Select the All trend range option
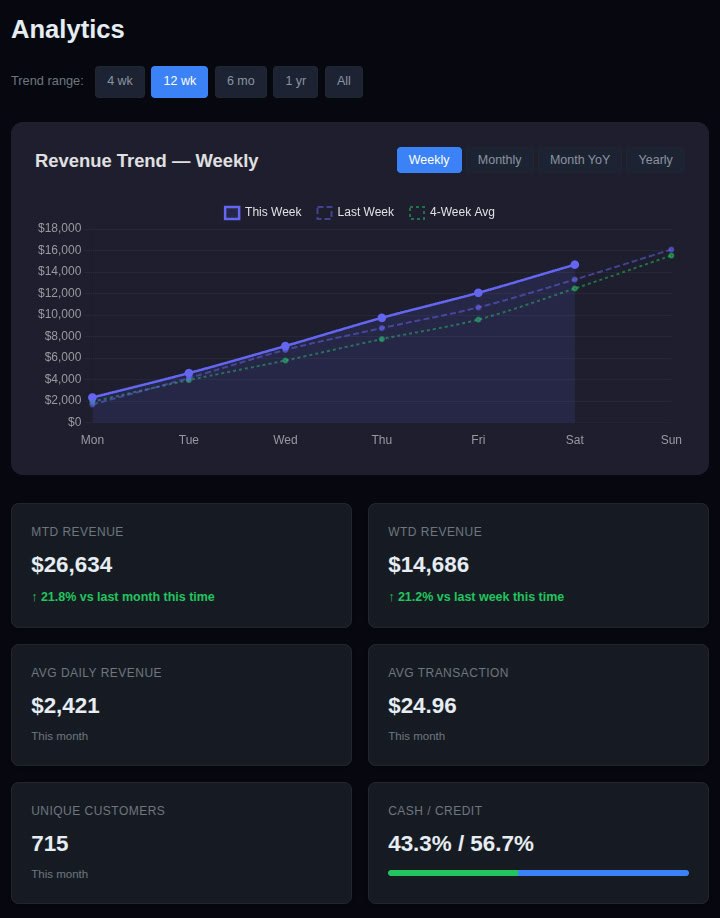Screen dimensions: 720x918 (x=343, y=82)
